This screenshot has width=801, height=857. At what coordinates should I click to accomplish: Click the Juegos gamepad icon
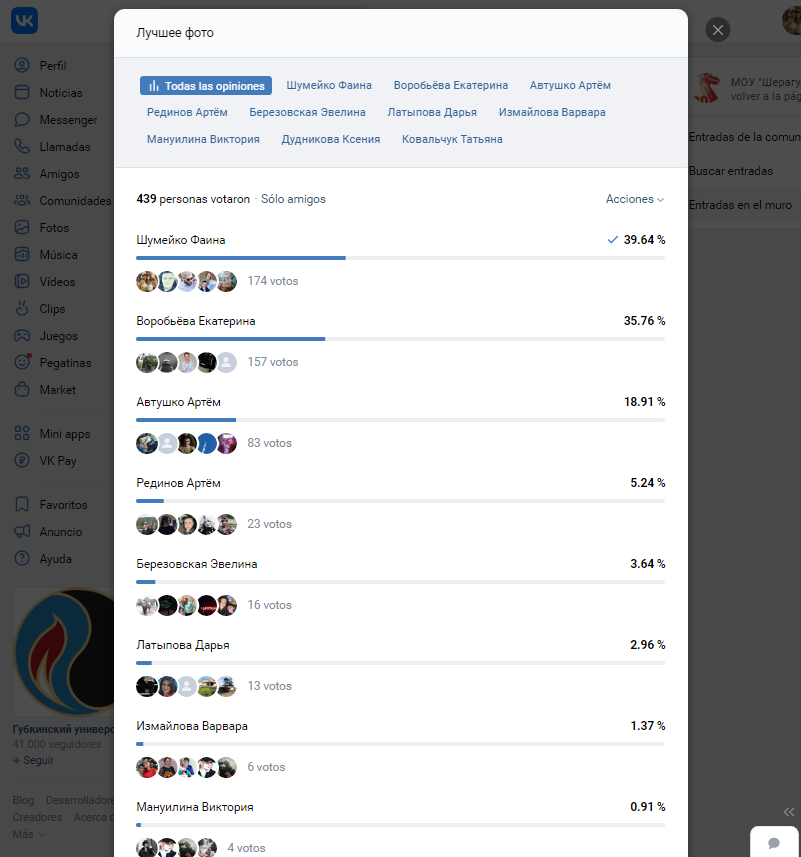coord(22,336)
